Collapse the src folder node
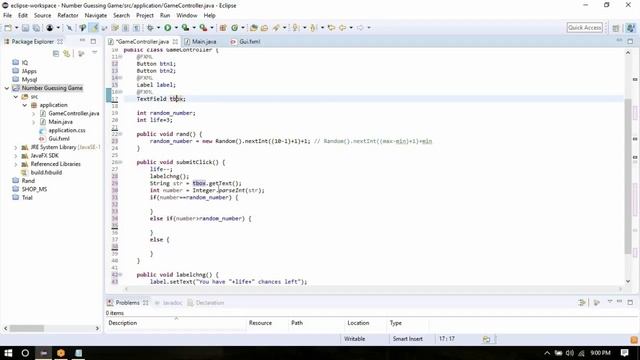640x360 pixels. click(16, 97)
